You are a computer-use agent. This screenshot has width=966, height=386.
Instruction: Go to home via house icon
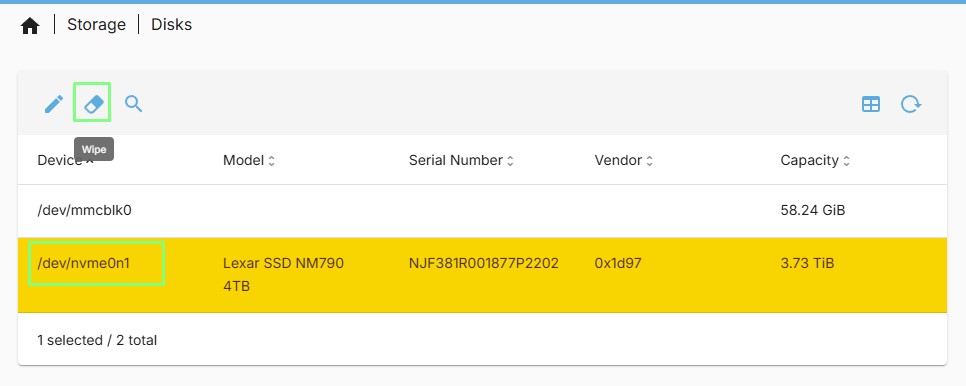(30, 26)
